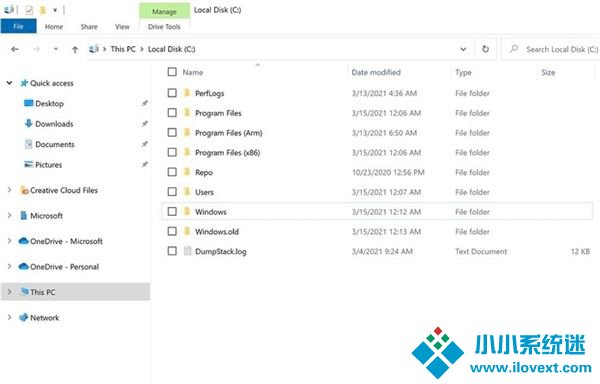Expand the OneDrive - Personal node
Screen dimensions: 600x384
tap(10, 266)
